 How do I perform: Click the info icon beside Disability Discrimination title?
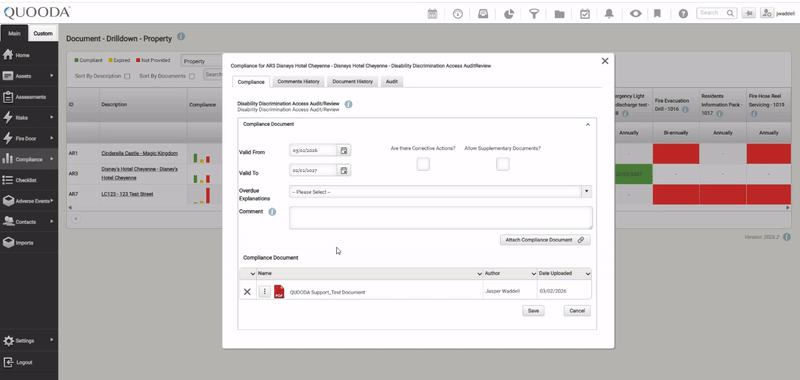[x=348, y=104]
